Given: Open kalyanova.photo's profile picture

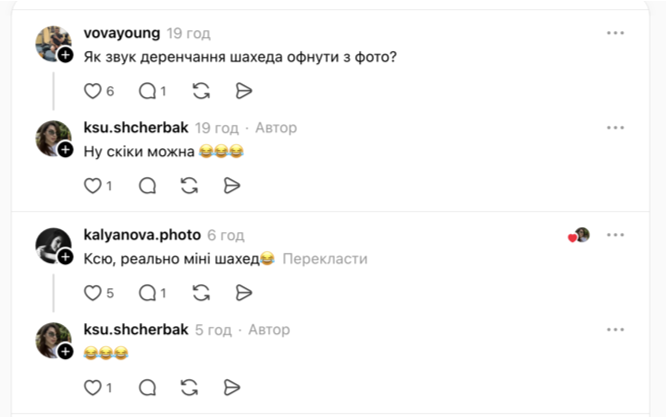Looking at the screenshot, I should click(x=52, y=244).
